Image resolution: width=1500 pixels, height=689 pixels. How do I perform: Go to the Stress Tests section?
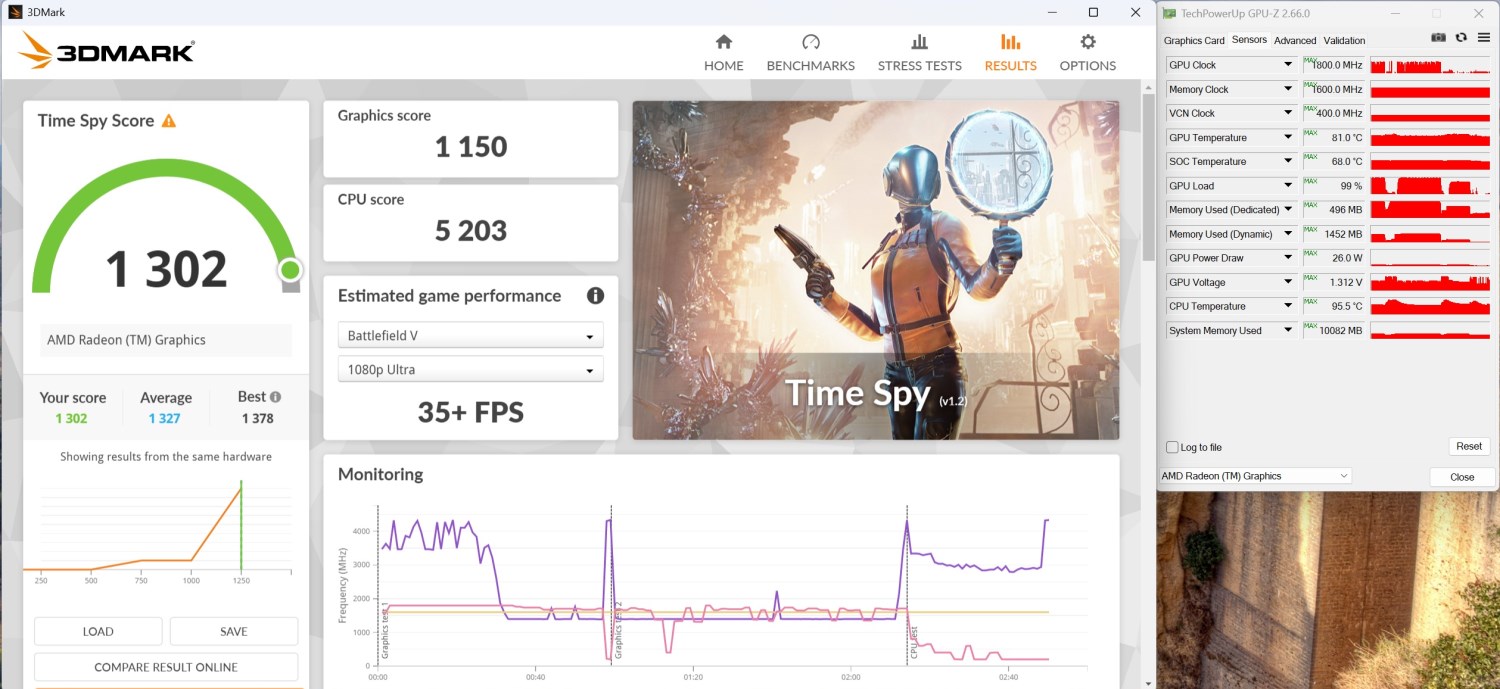point(919,53)
